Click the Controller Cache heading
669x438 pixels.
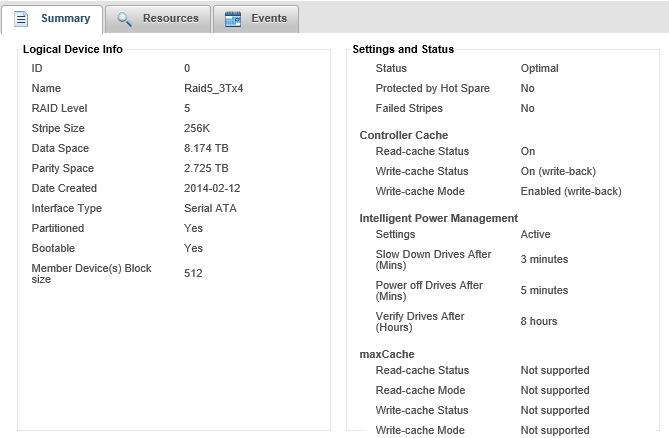pyautogui.click(x=404, y=135)
